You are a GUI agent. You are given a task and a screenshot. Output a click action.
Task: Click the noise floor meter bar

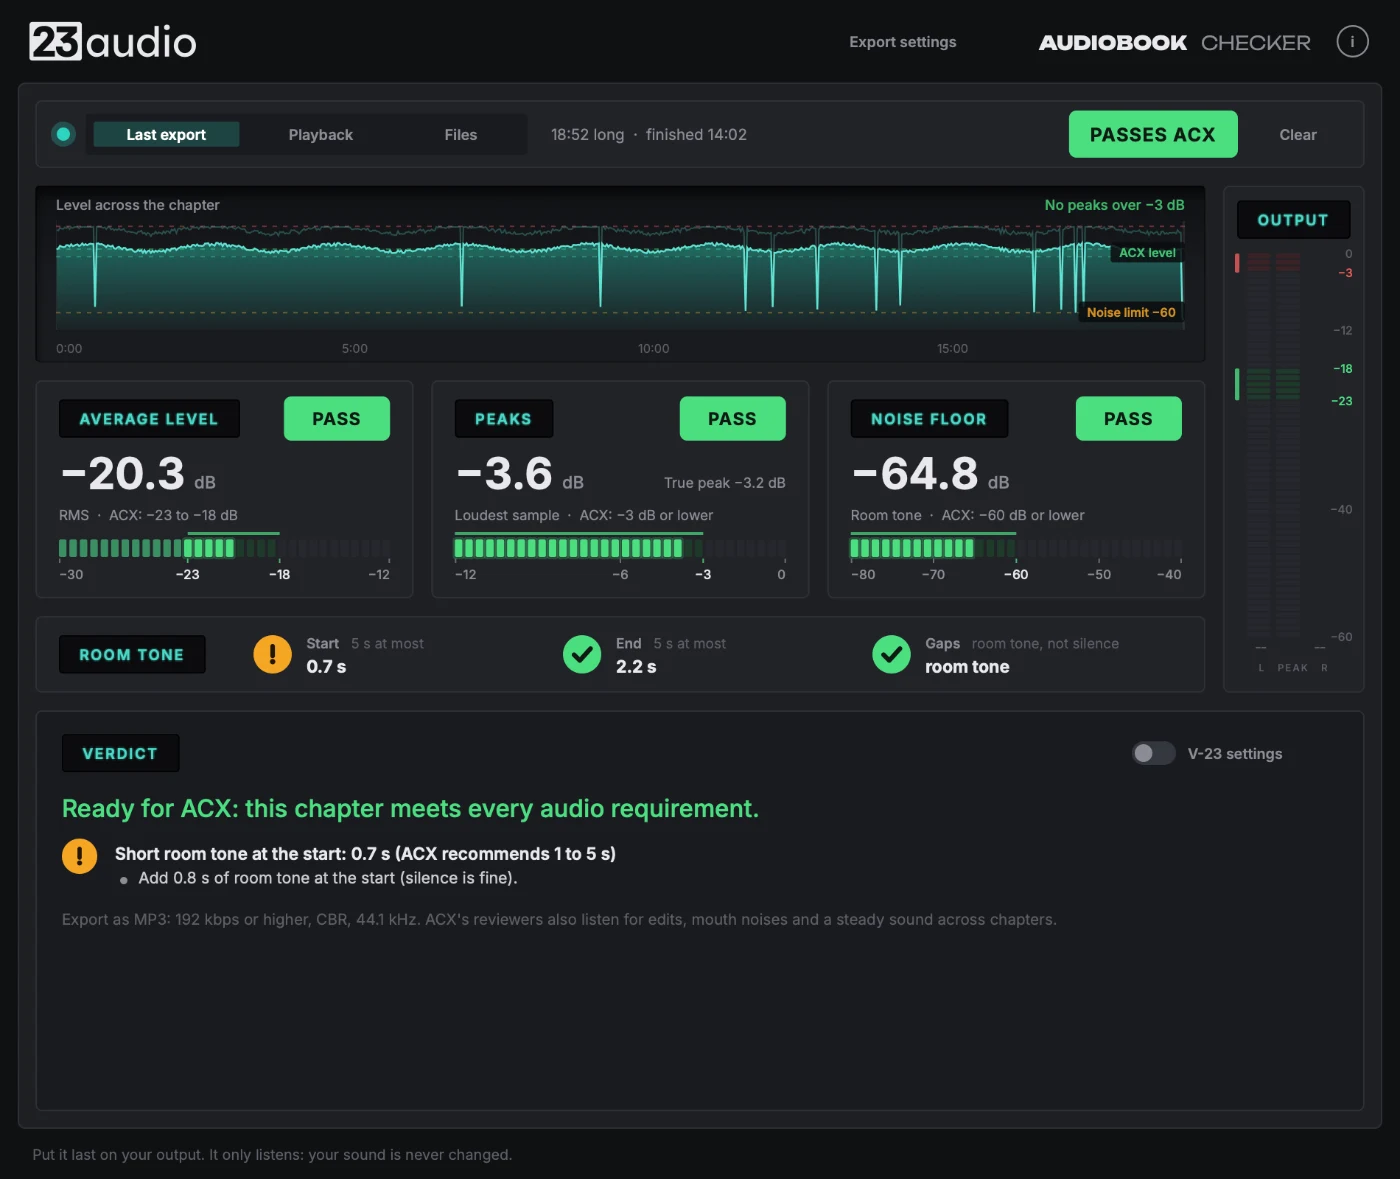pyautogui.click(x=1016, y=548)
